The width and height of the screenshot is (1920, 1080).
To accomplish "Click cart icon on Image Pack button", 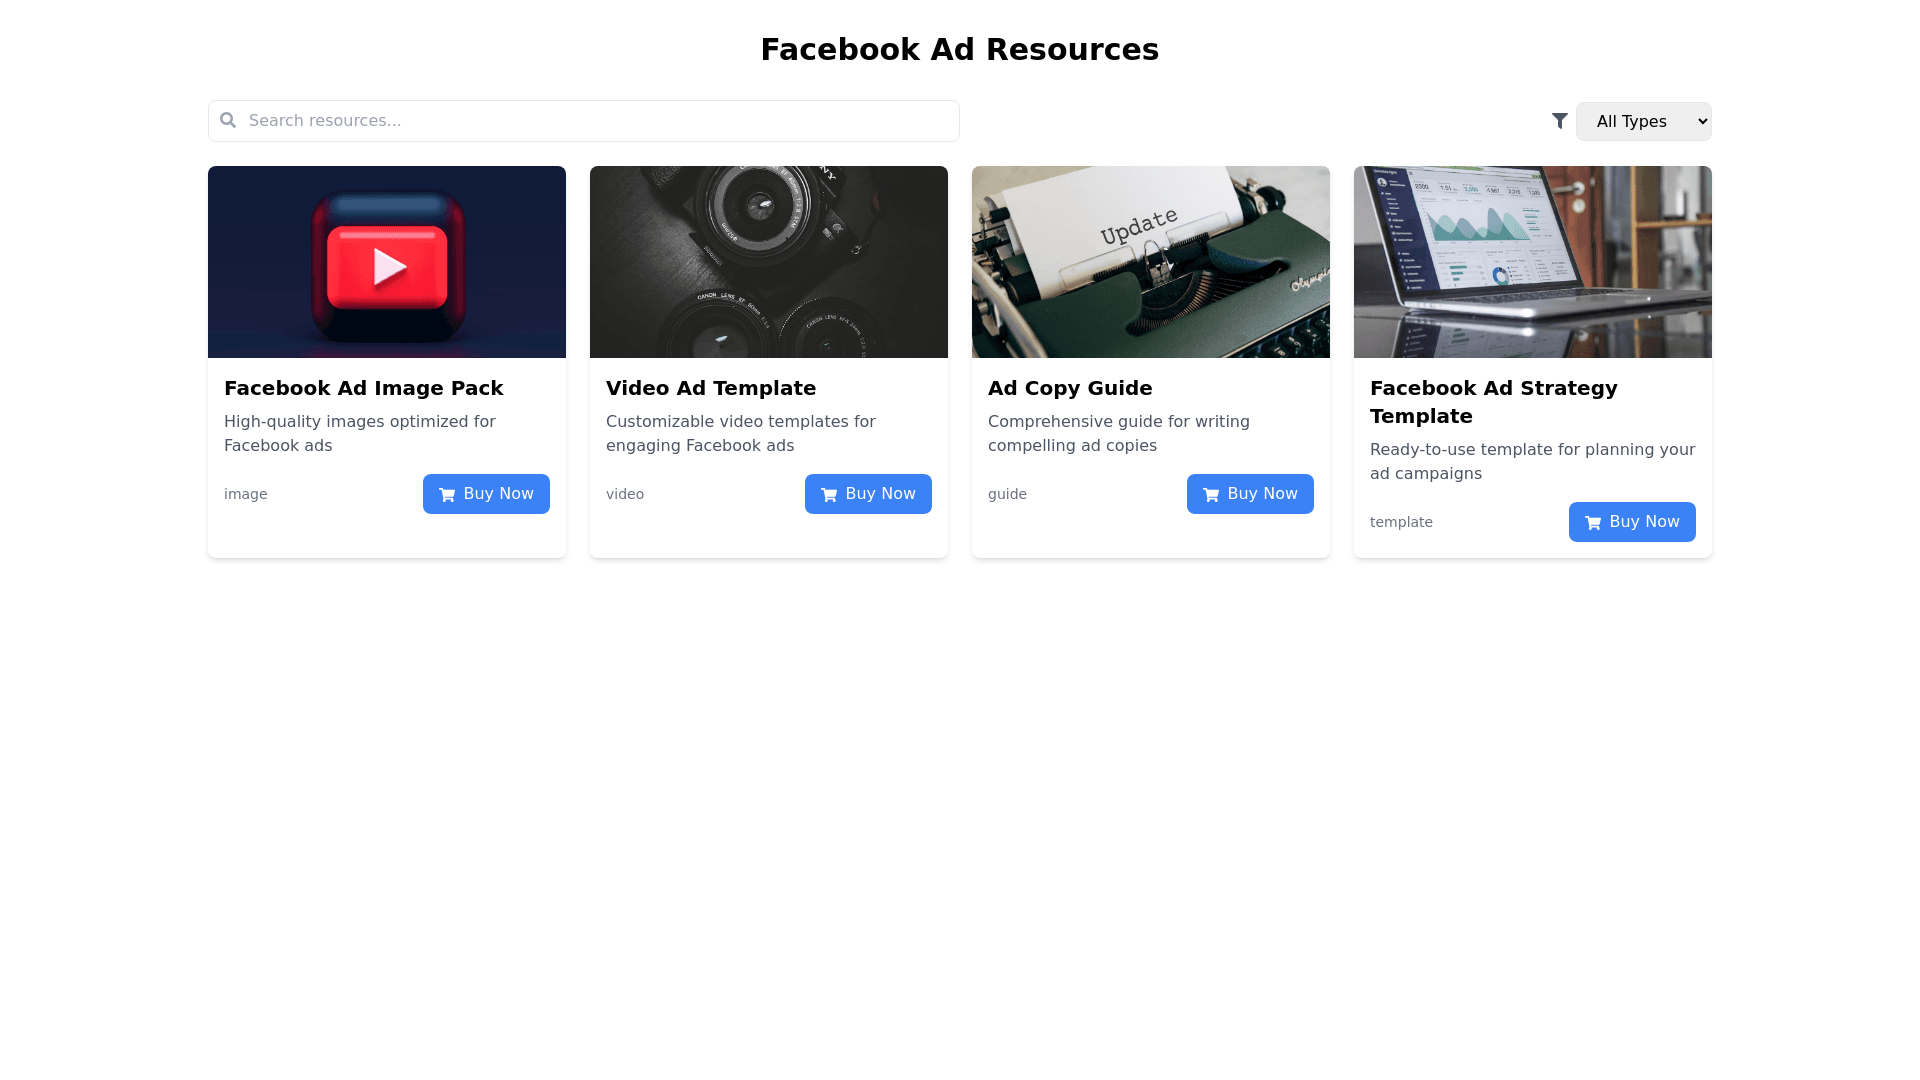I will coord(447,495).
